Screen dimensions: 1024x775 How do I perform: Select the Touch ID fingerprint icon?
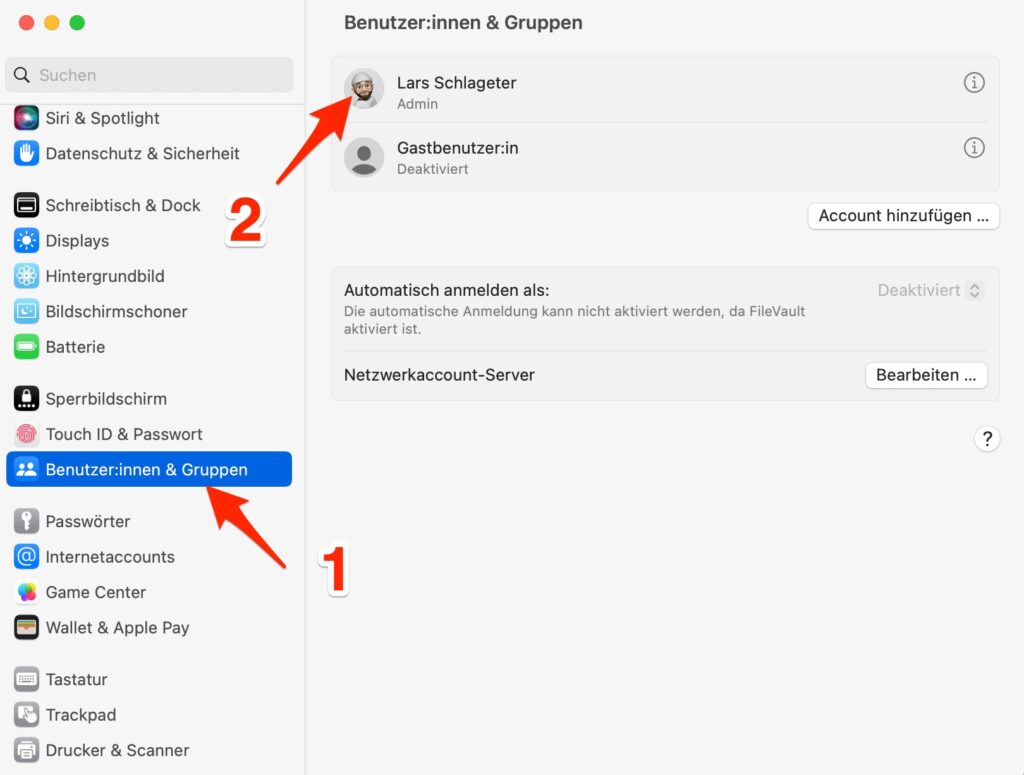click(26, 434)
